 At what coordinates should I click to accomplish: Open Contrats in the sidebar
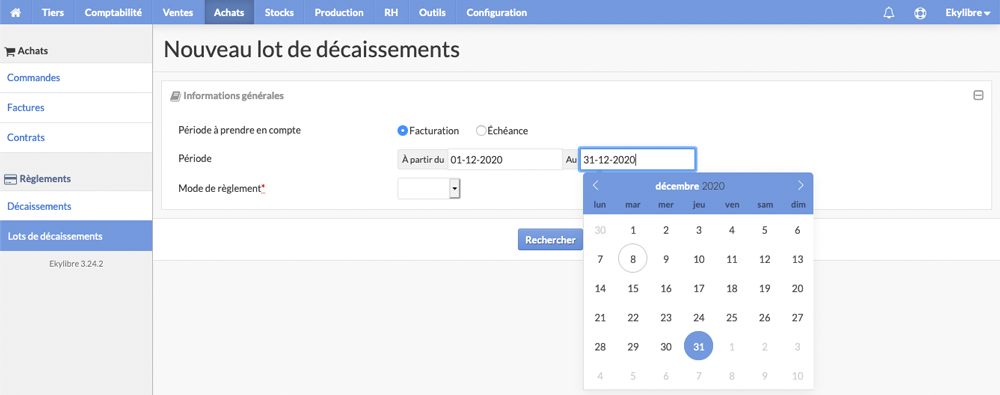(x=76, y=137)
